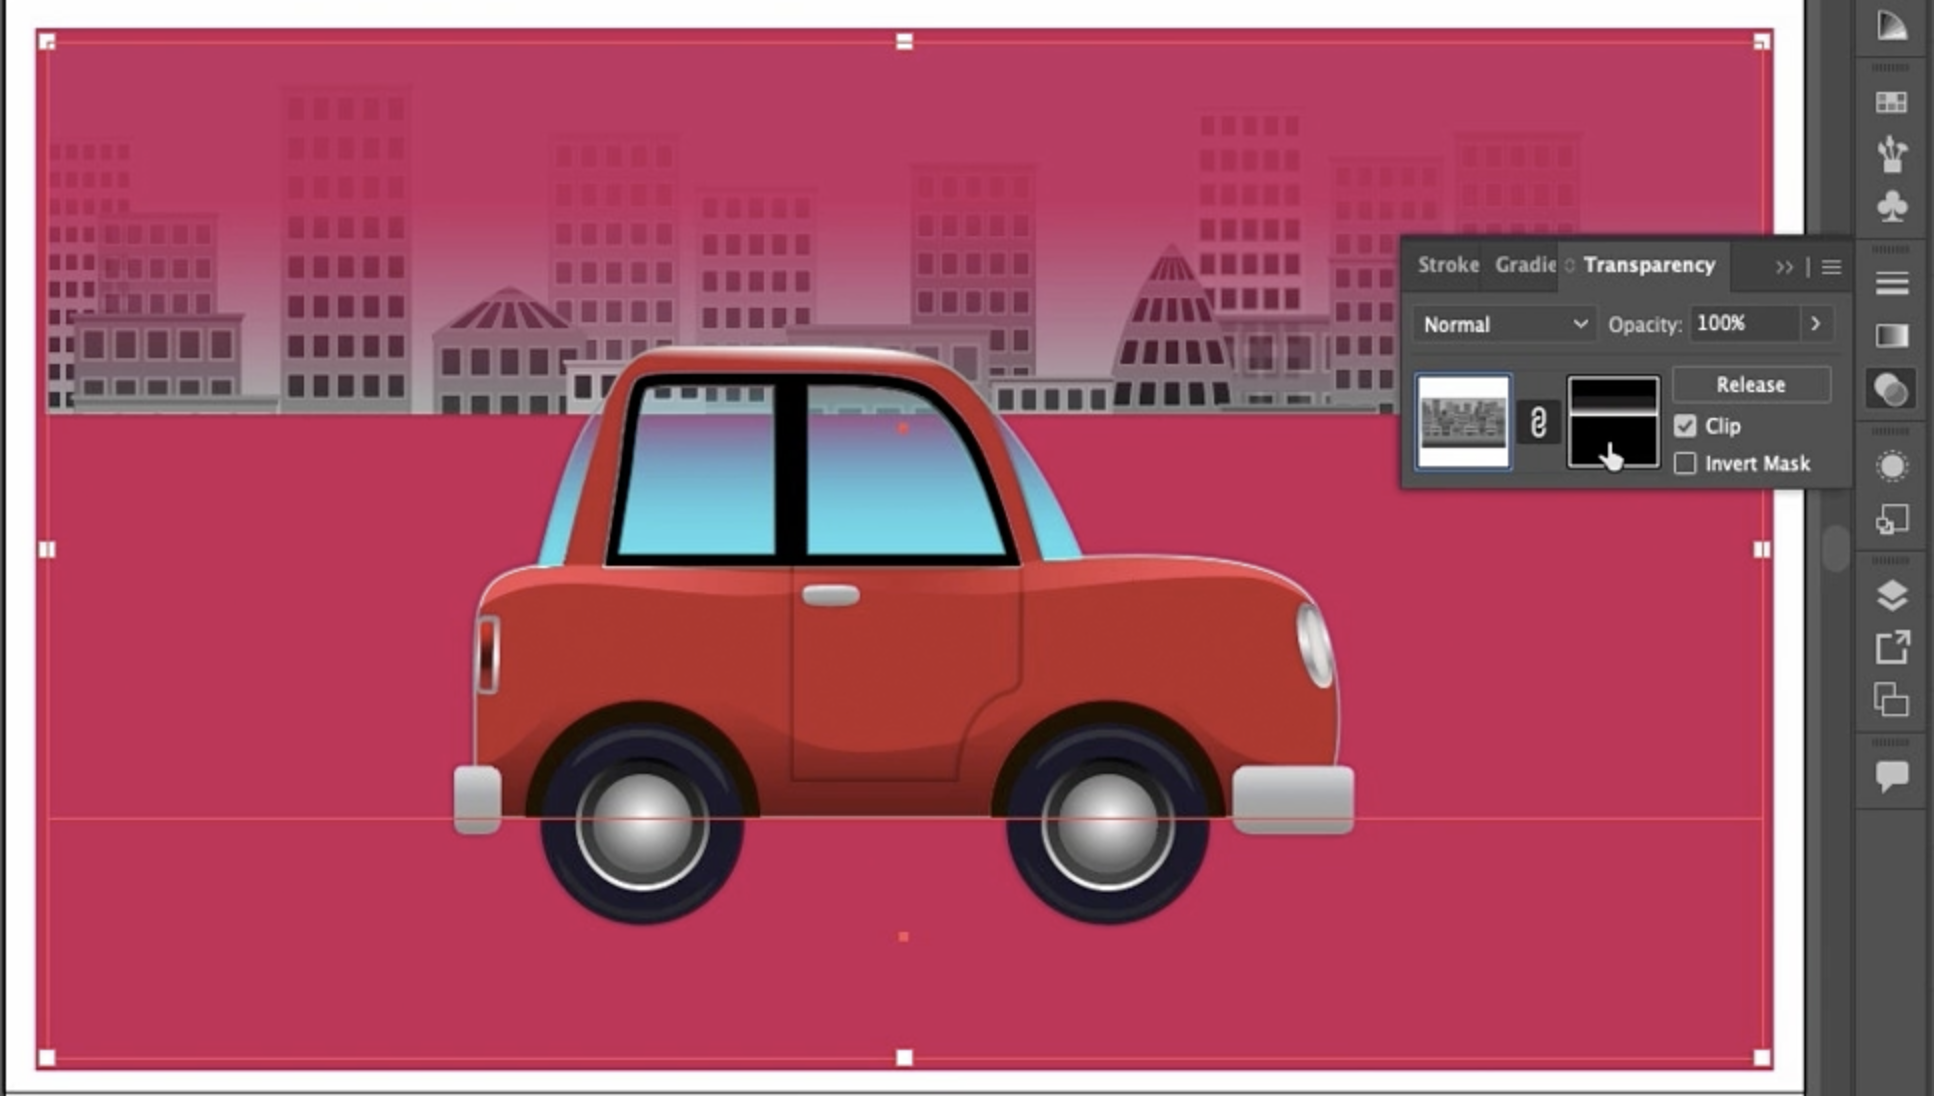Open the Symbols panel icon
This screenshot has width=1934, height=1096.
click(1890, 206)
